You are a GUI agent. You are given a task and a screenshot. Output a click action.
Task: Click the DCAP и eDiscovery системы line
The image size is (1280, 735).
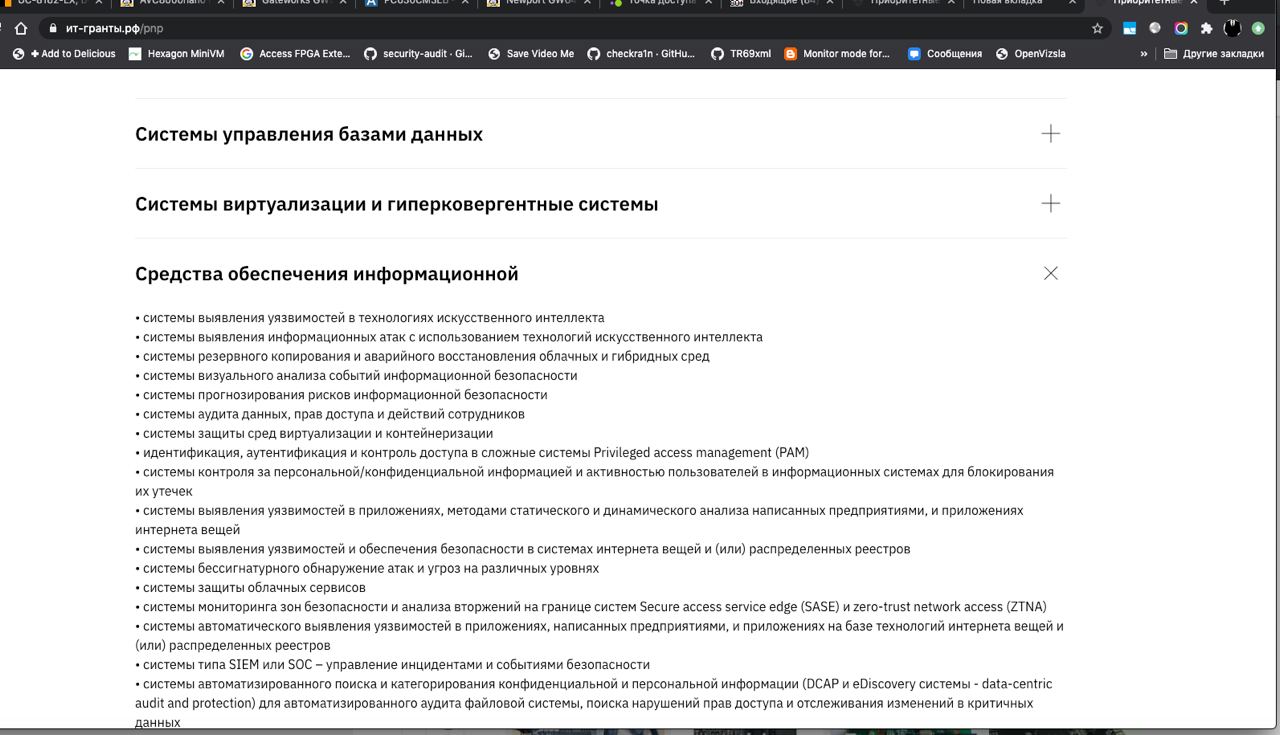[x=594, y=703]
